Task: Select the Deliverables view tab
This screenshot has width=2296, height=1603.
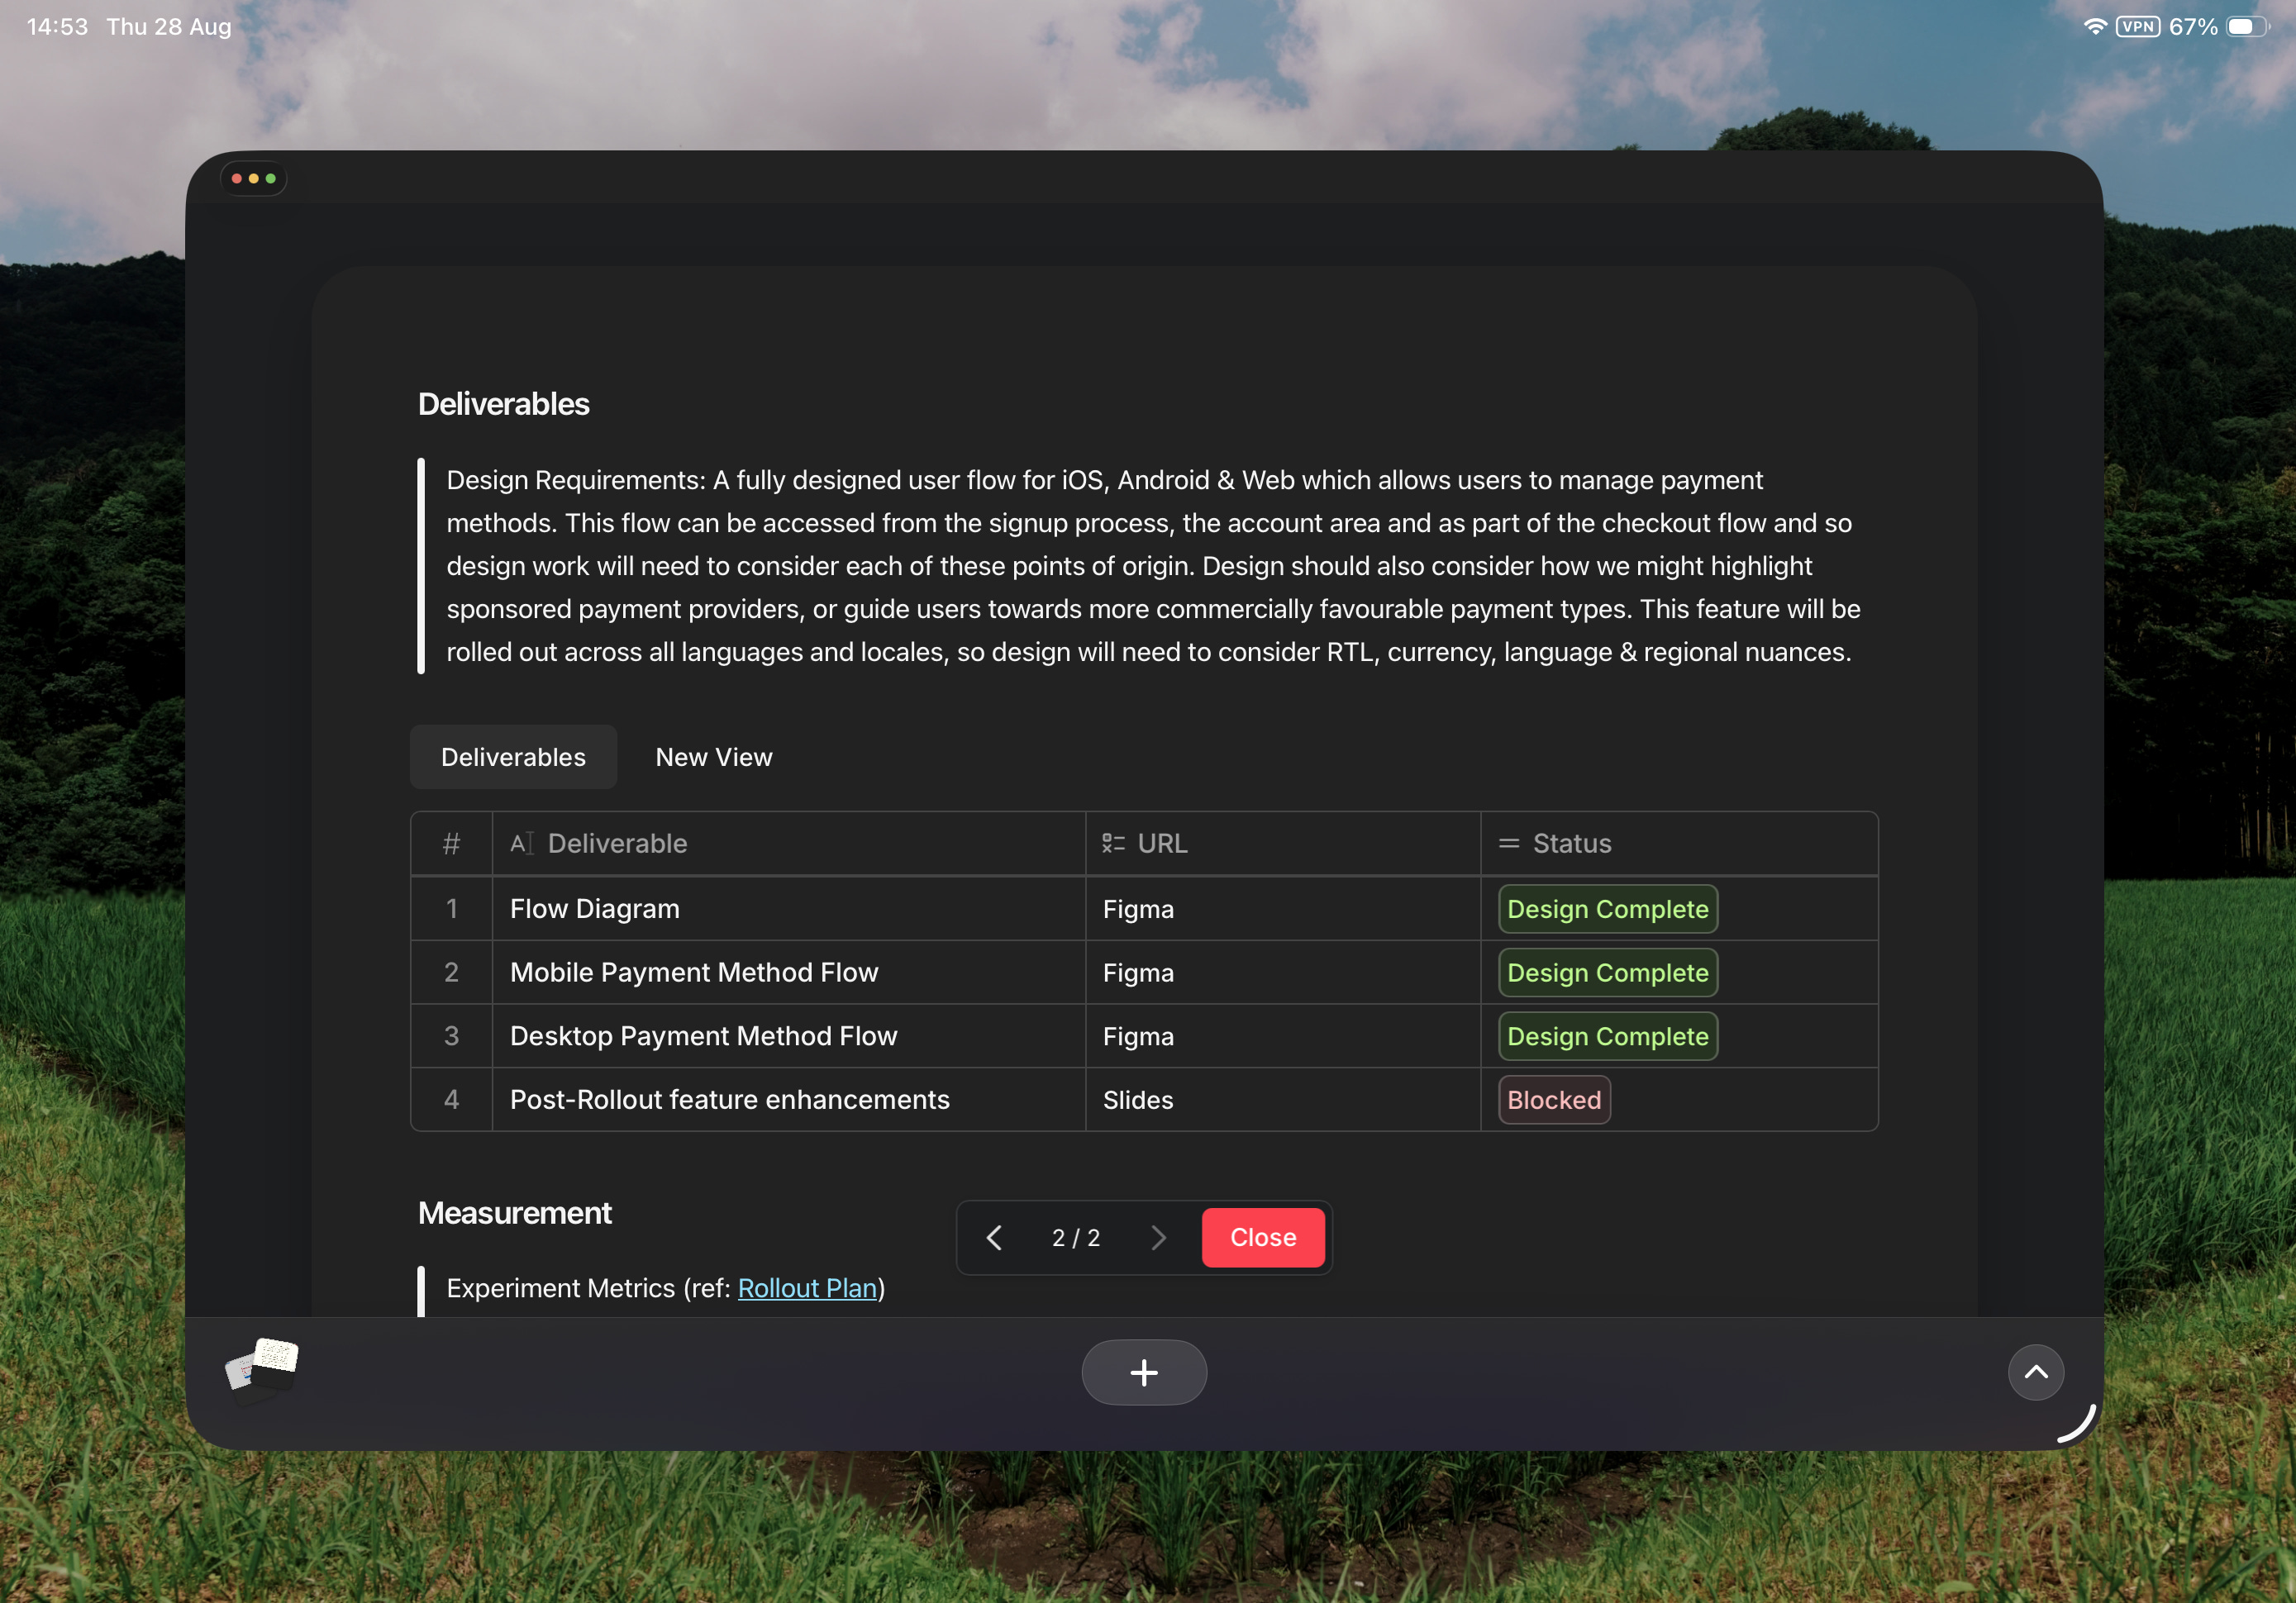Action: [513, 757]
